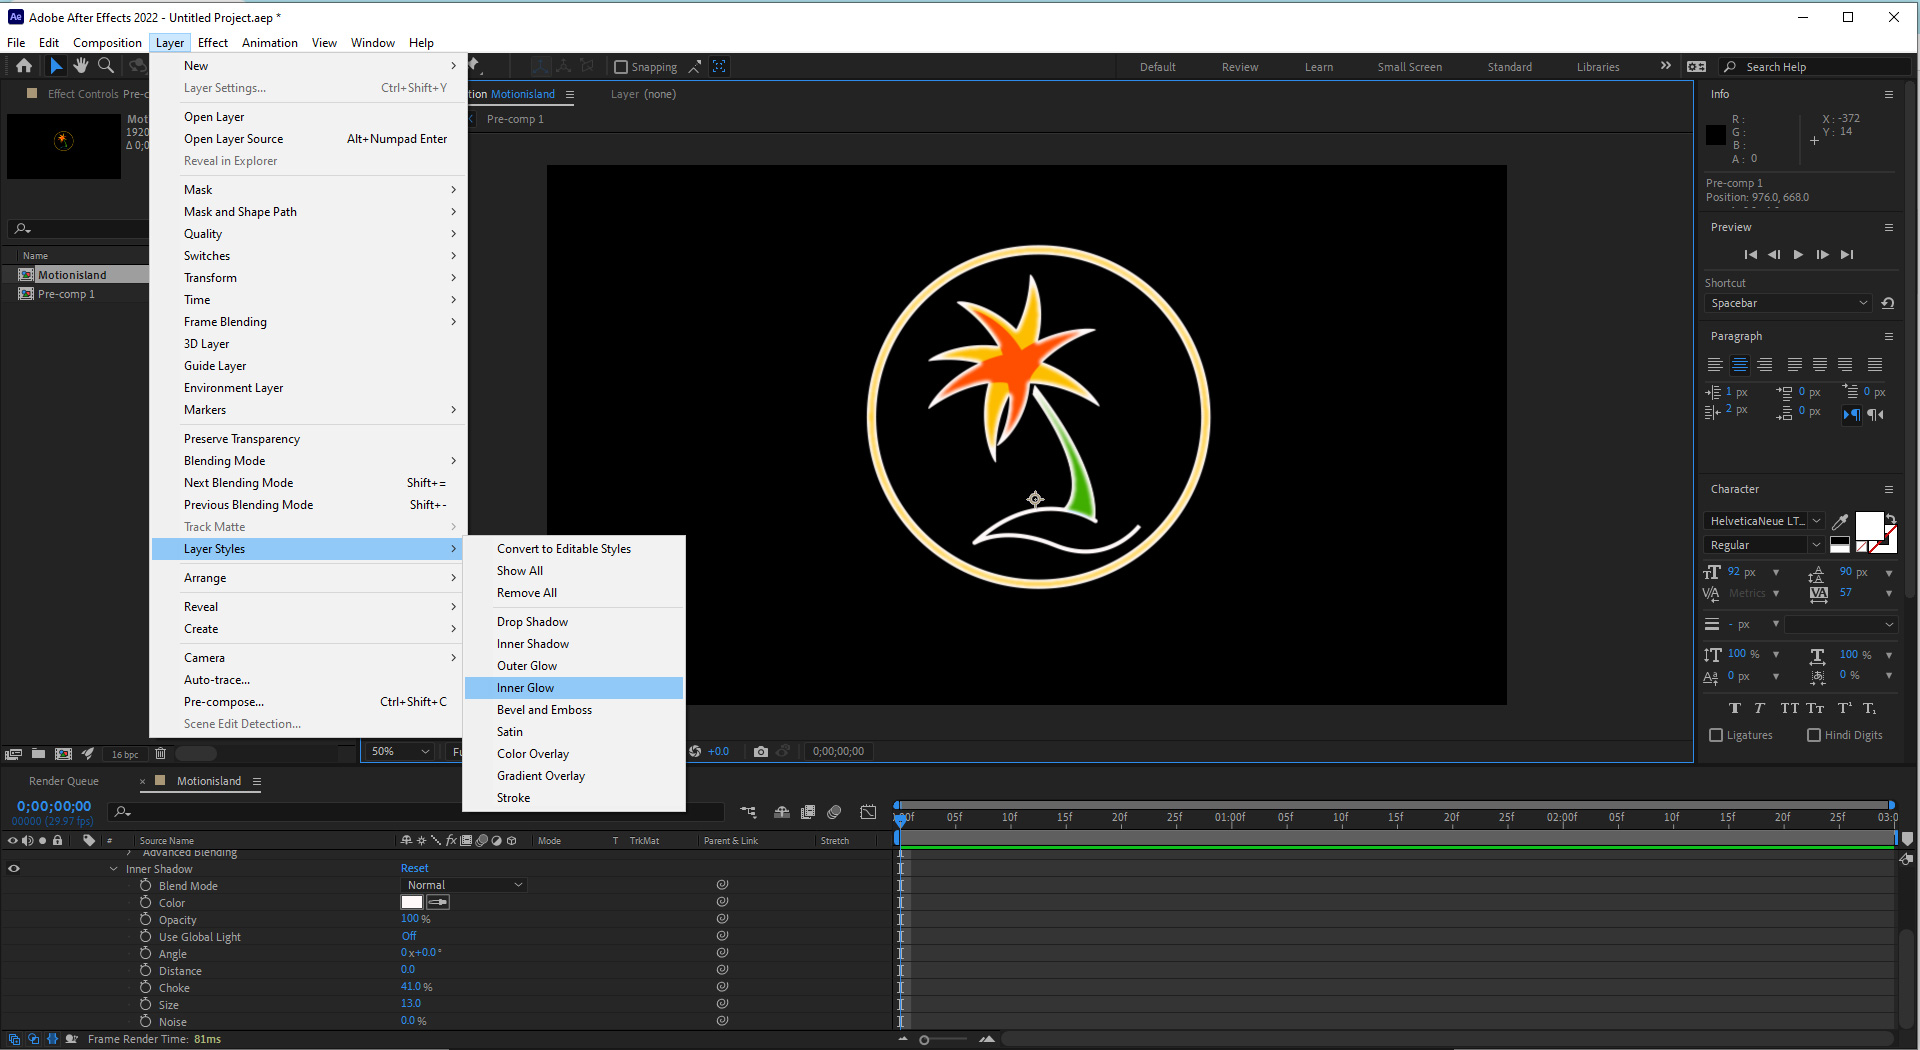Viewport: 1920px width, 1050px height.
Task: Select the Selection arrow tool
Action: coord(56,66)
